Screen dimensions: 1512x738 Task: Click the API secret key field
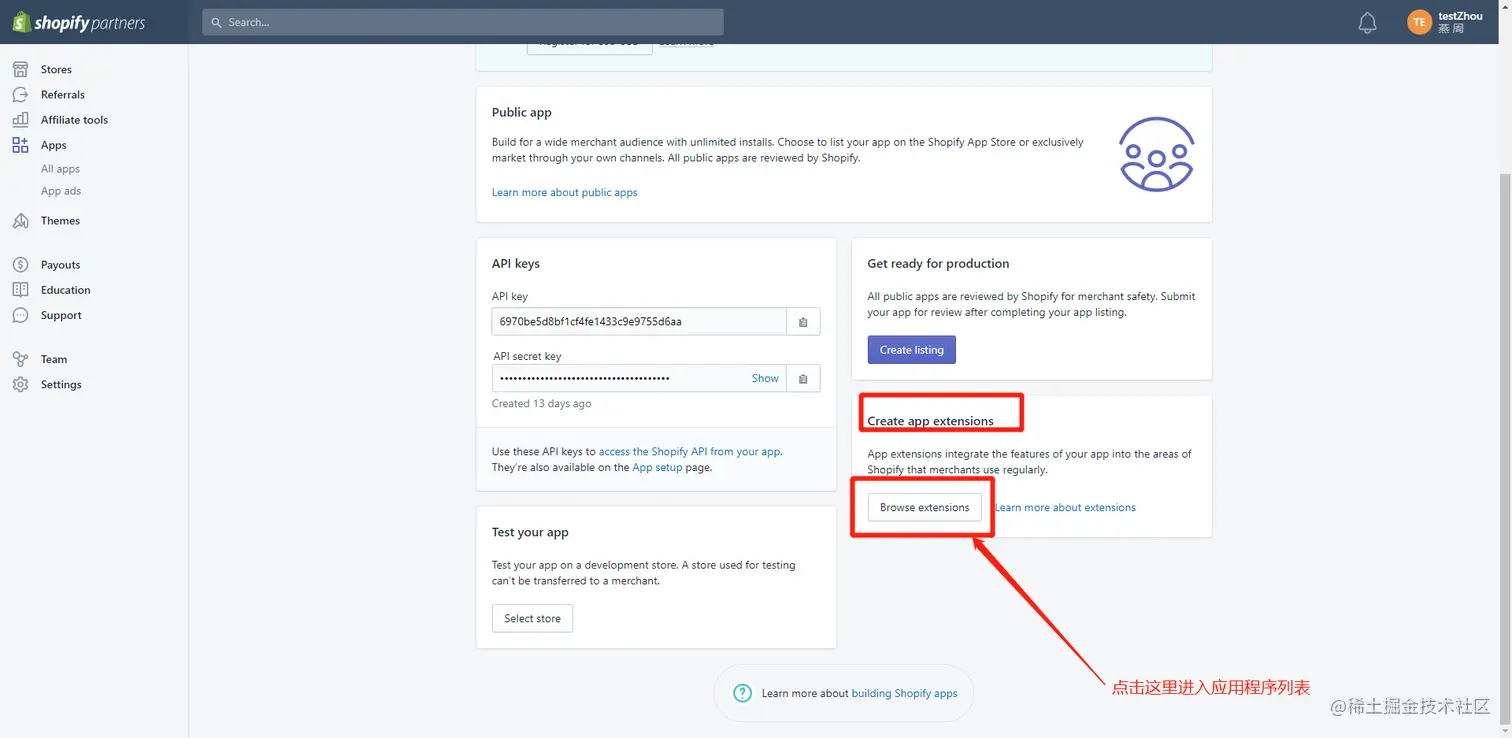pos(639,378)
